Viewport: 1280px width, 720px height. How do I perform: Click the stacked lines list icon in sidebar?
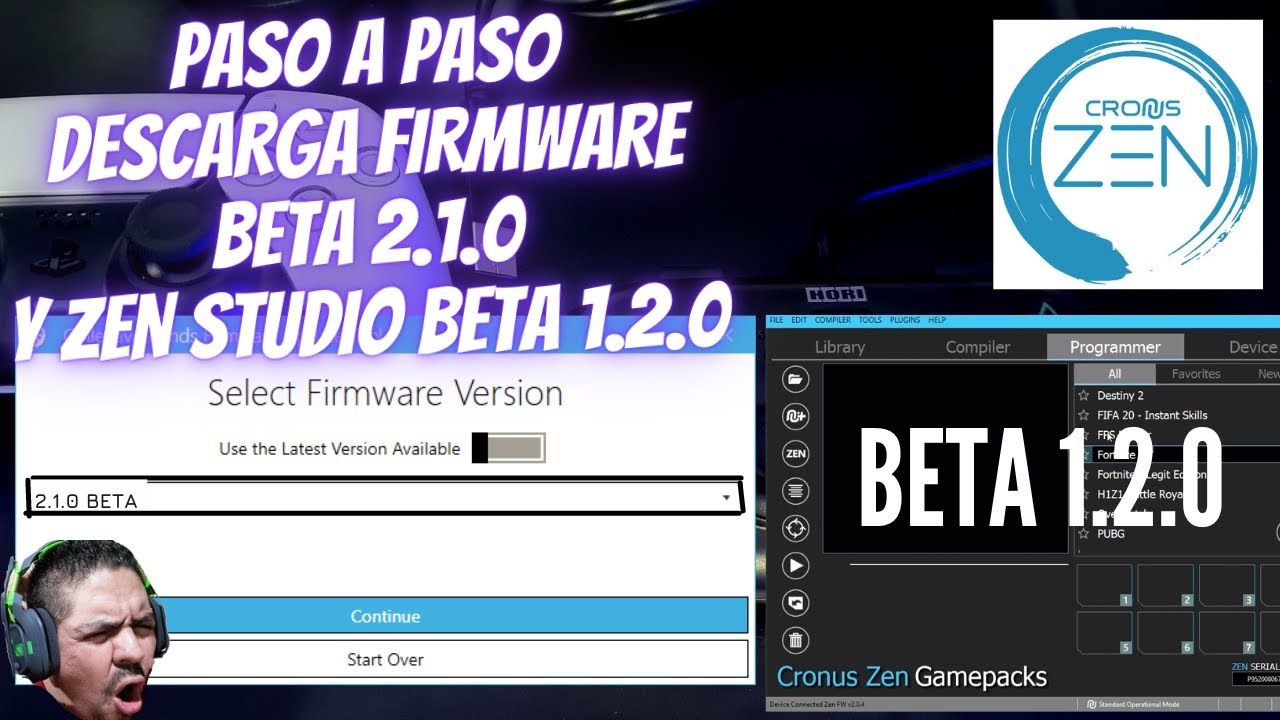point(796,491)
